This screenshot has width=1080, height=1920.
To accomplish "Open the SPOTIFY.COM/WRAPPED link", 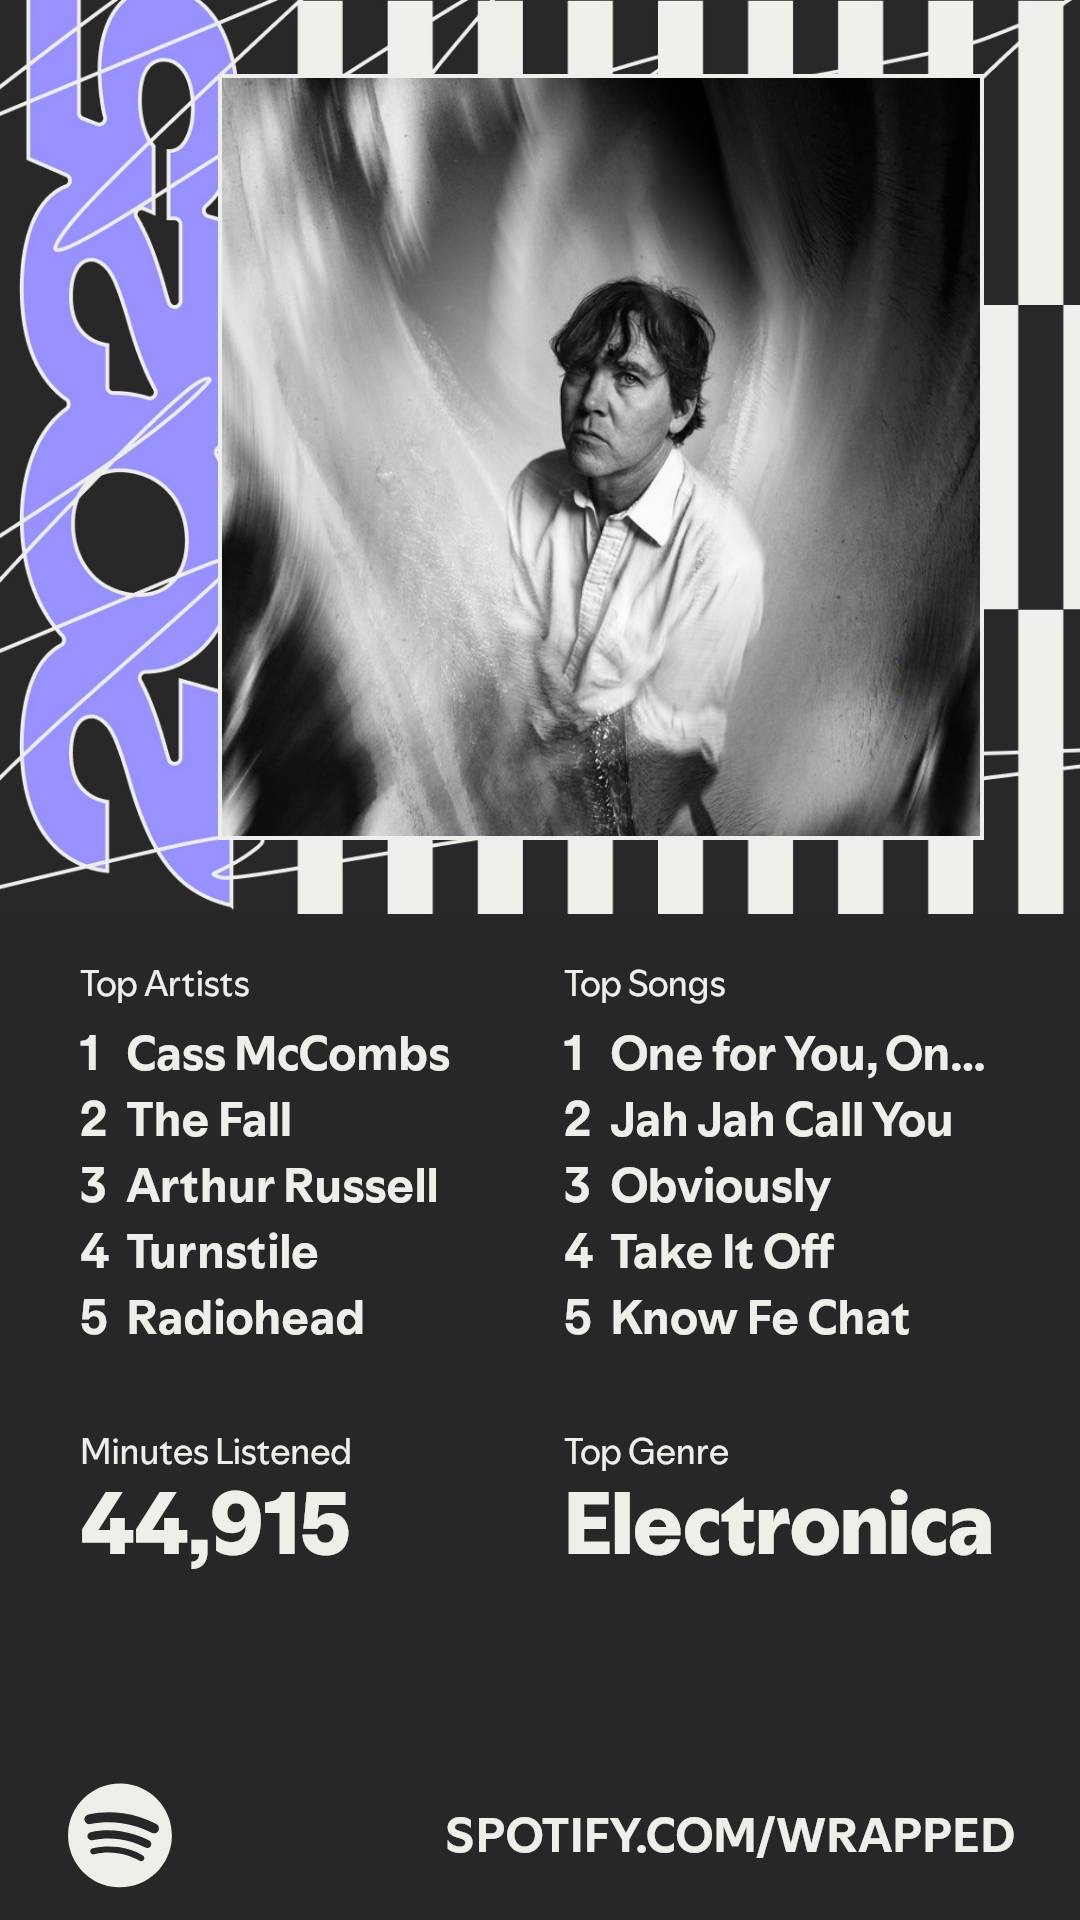I will click(x=730, y=1836).
